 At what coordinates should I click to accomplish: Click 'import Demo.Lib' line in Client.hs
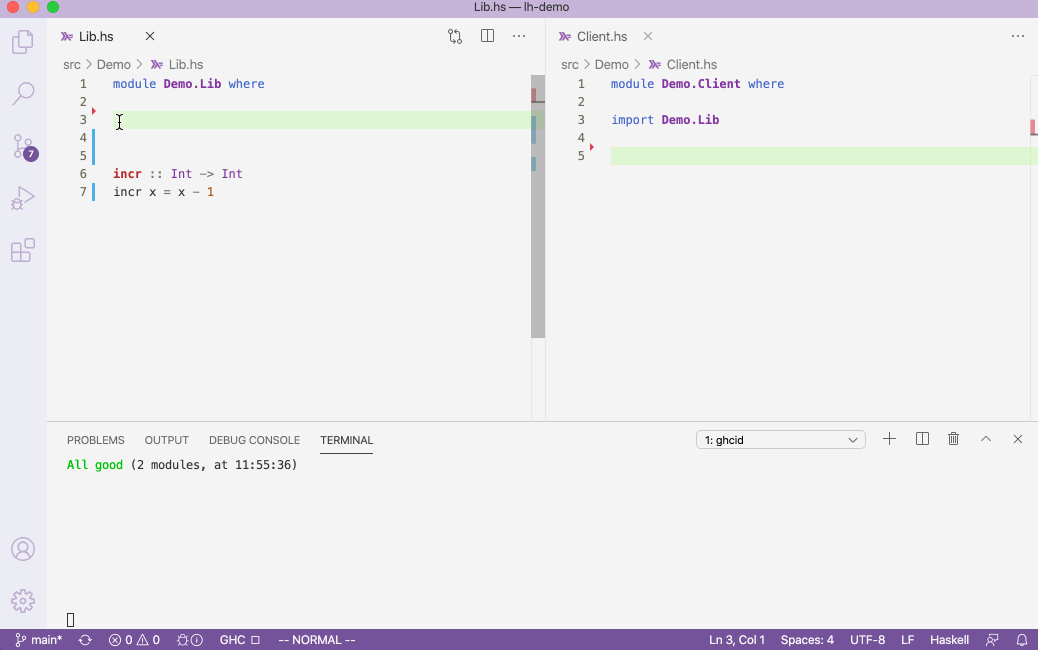(665, 120)
